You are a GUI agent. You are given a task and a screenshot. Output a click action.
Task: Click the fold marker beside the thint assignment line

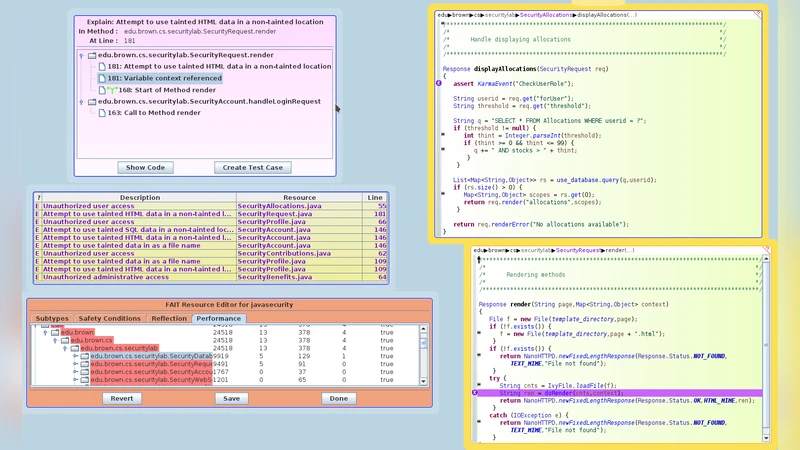click(443, 134)
